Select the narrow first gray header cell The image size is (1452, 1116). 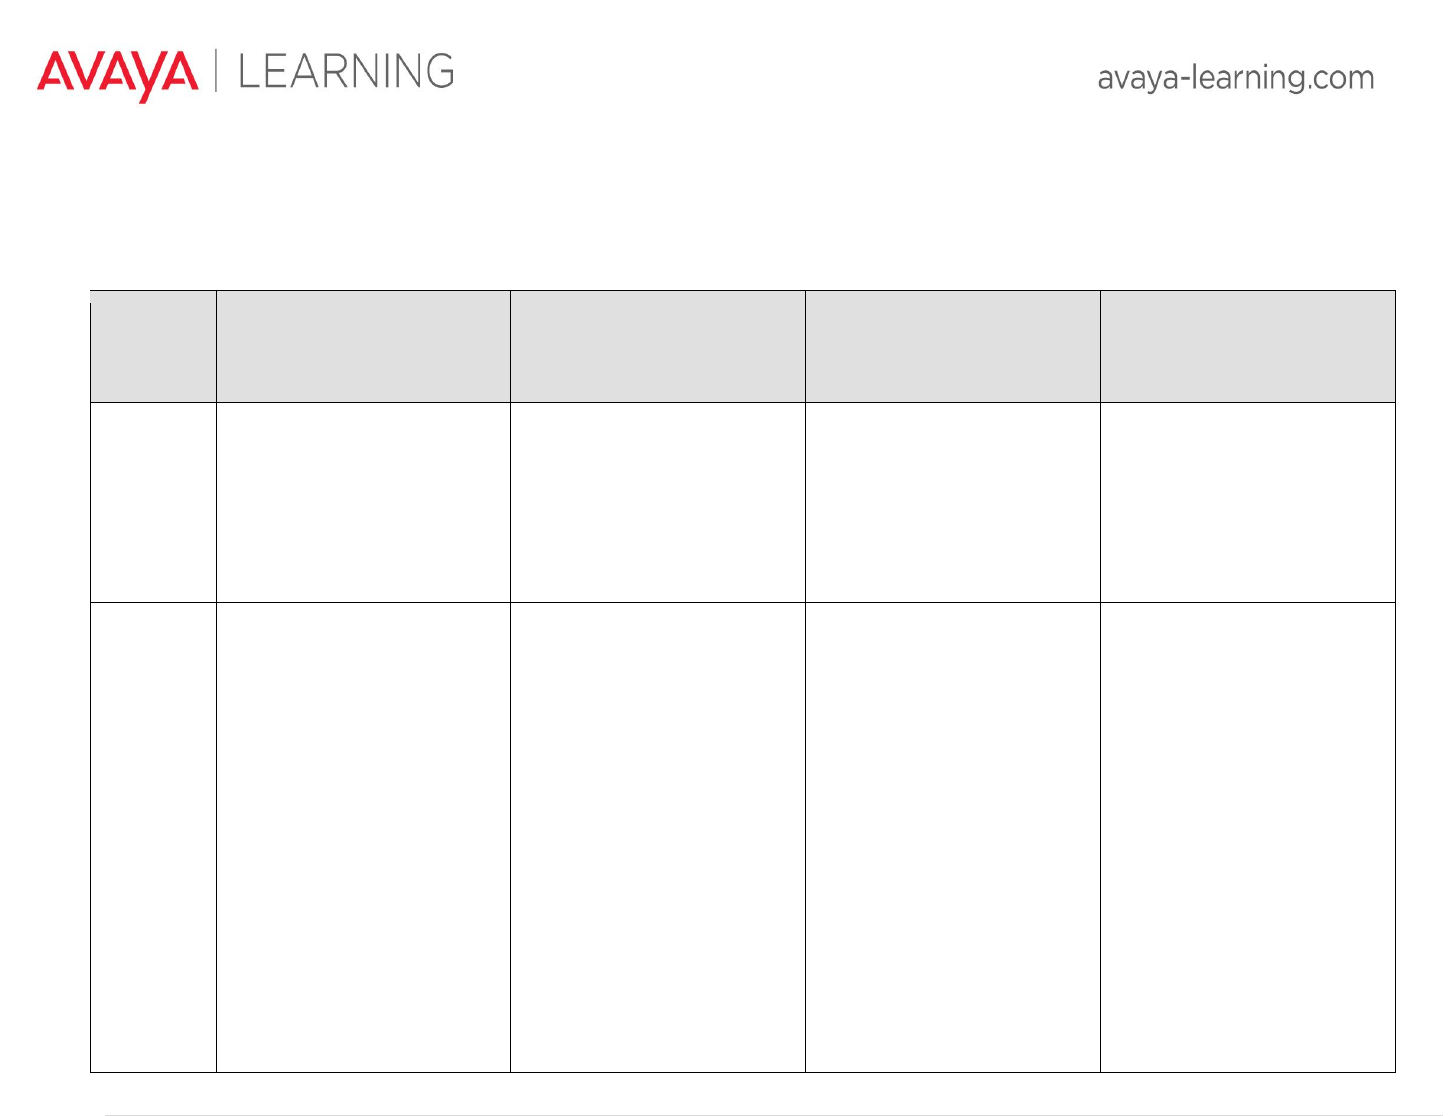(153, 346)
